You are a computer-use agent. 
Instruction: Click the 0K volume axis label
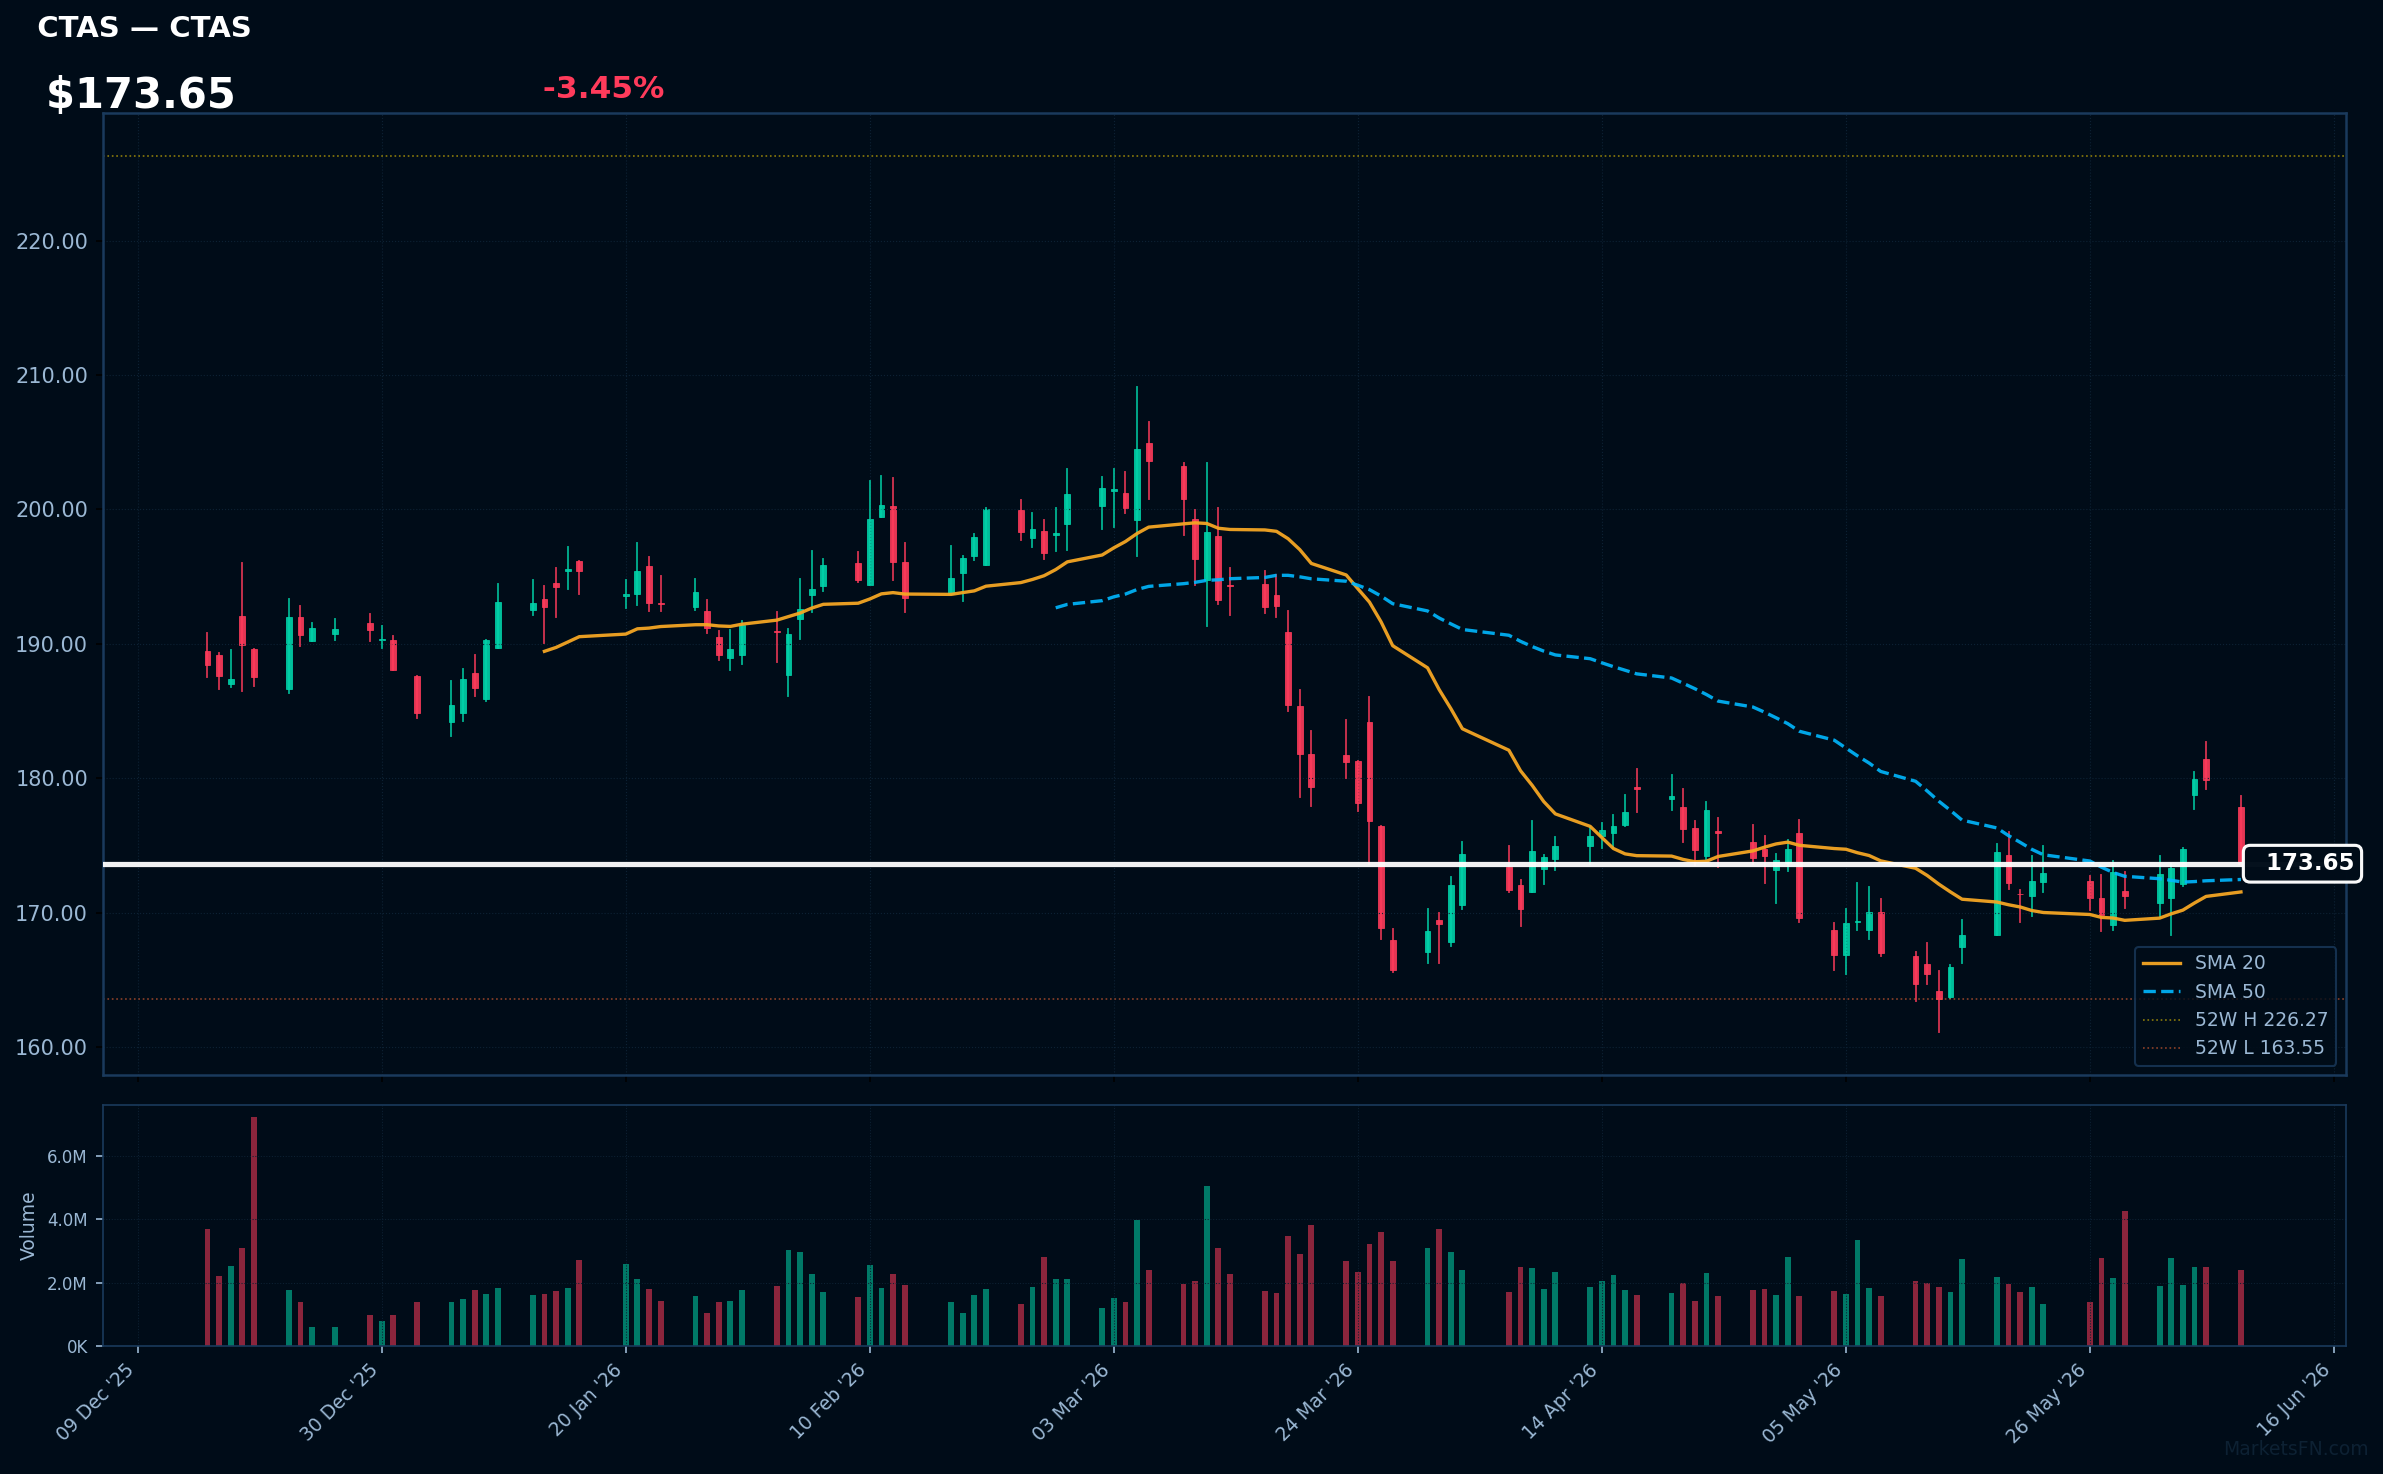(77, 1347)
